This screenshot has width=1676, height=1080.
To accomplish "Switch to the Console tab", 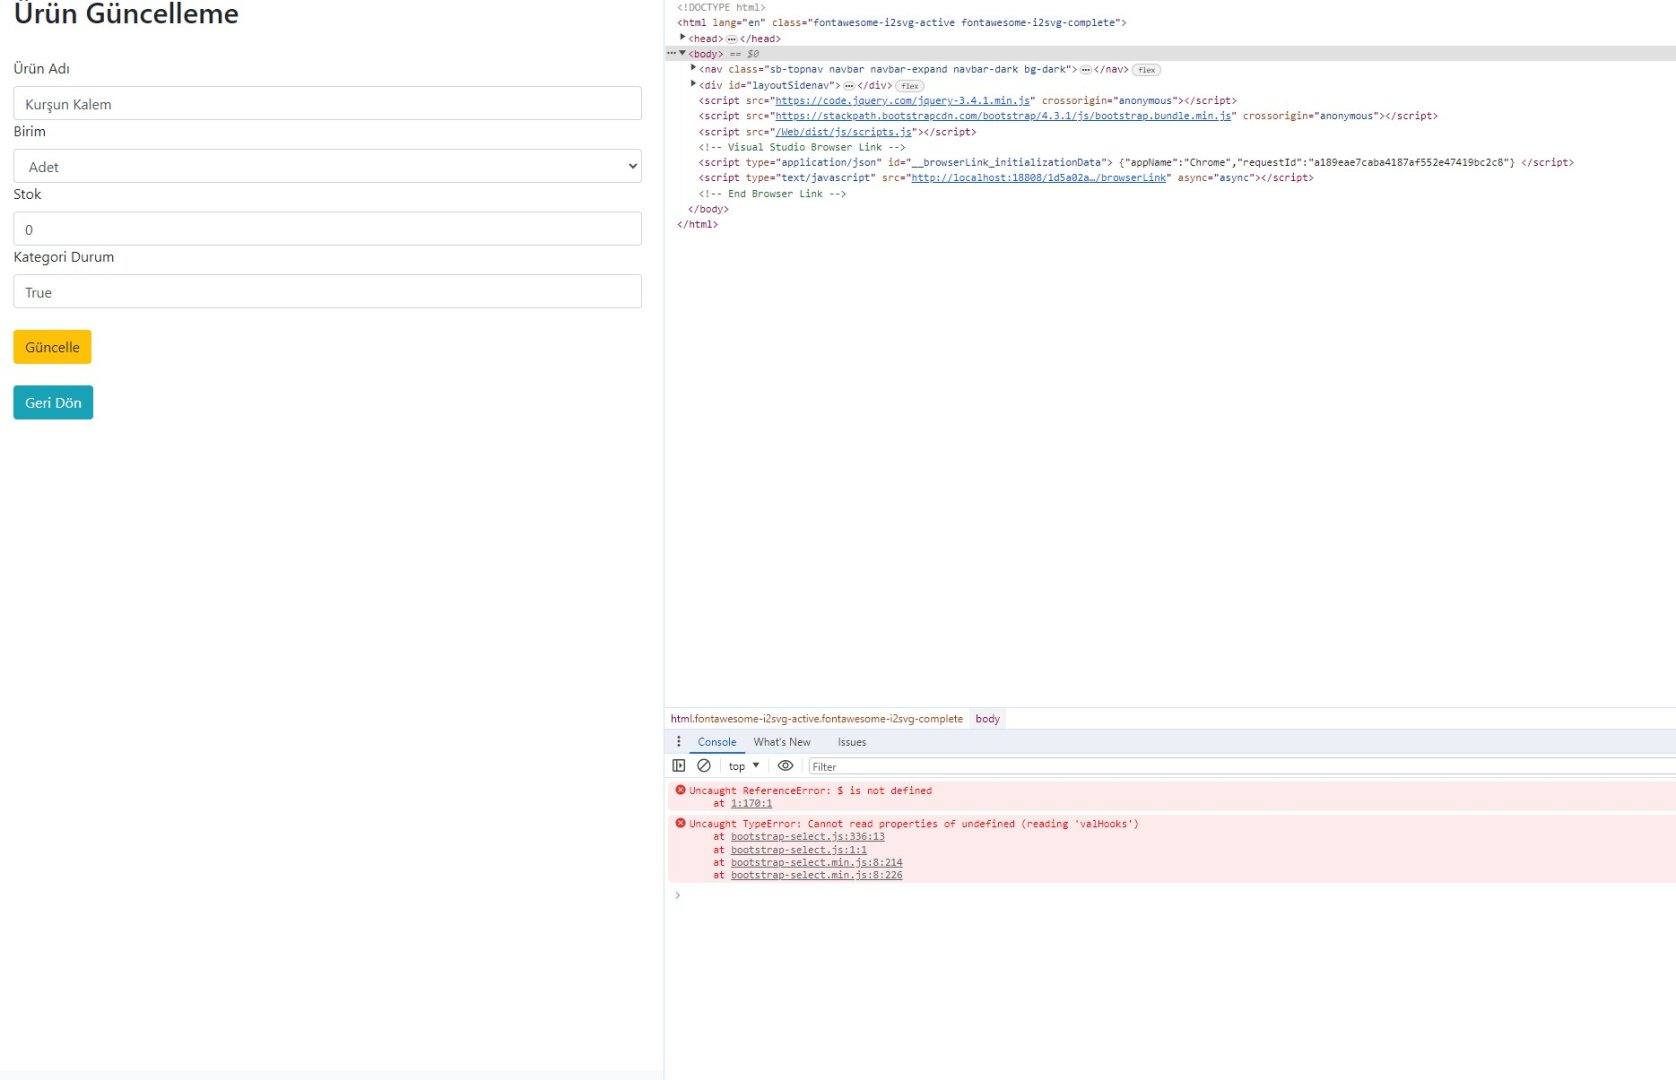I will (x=717, y=742).
